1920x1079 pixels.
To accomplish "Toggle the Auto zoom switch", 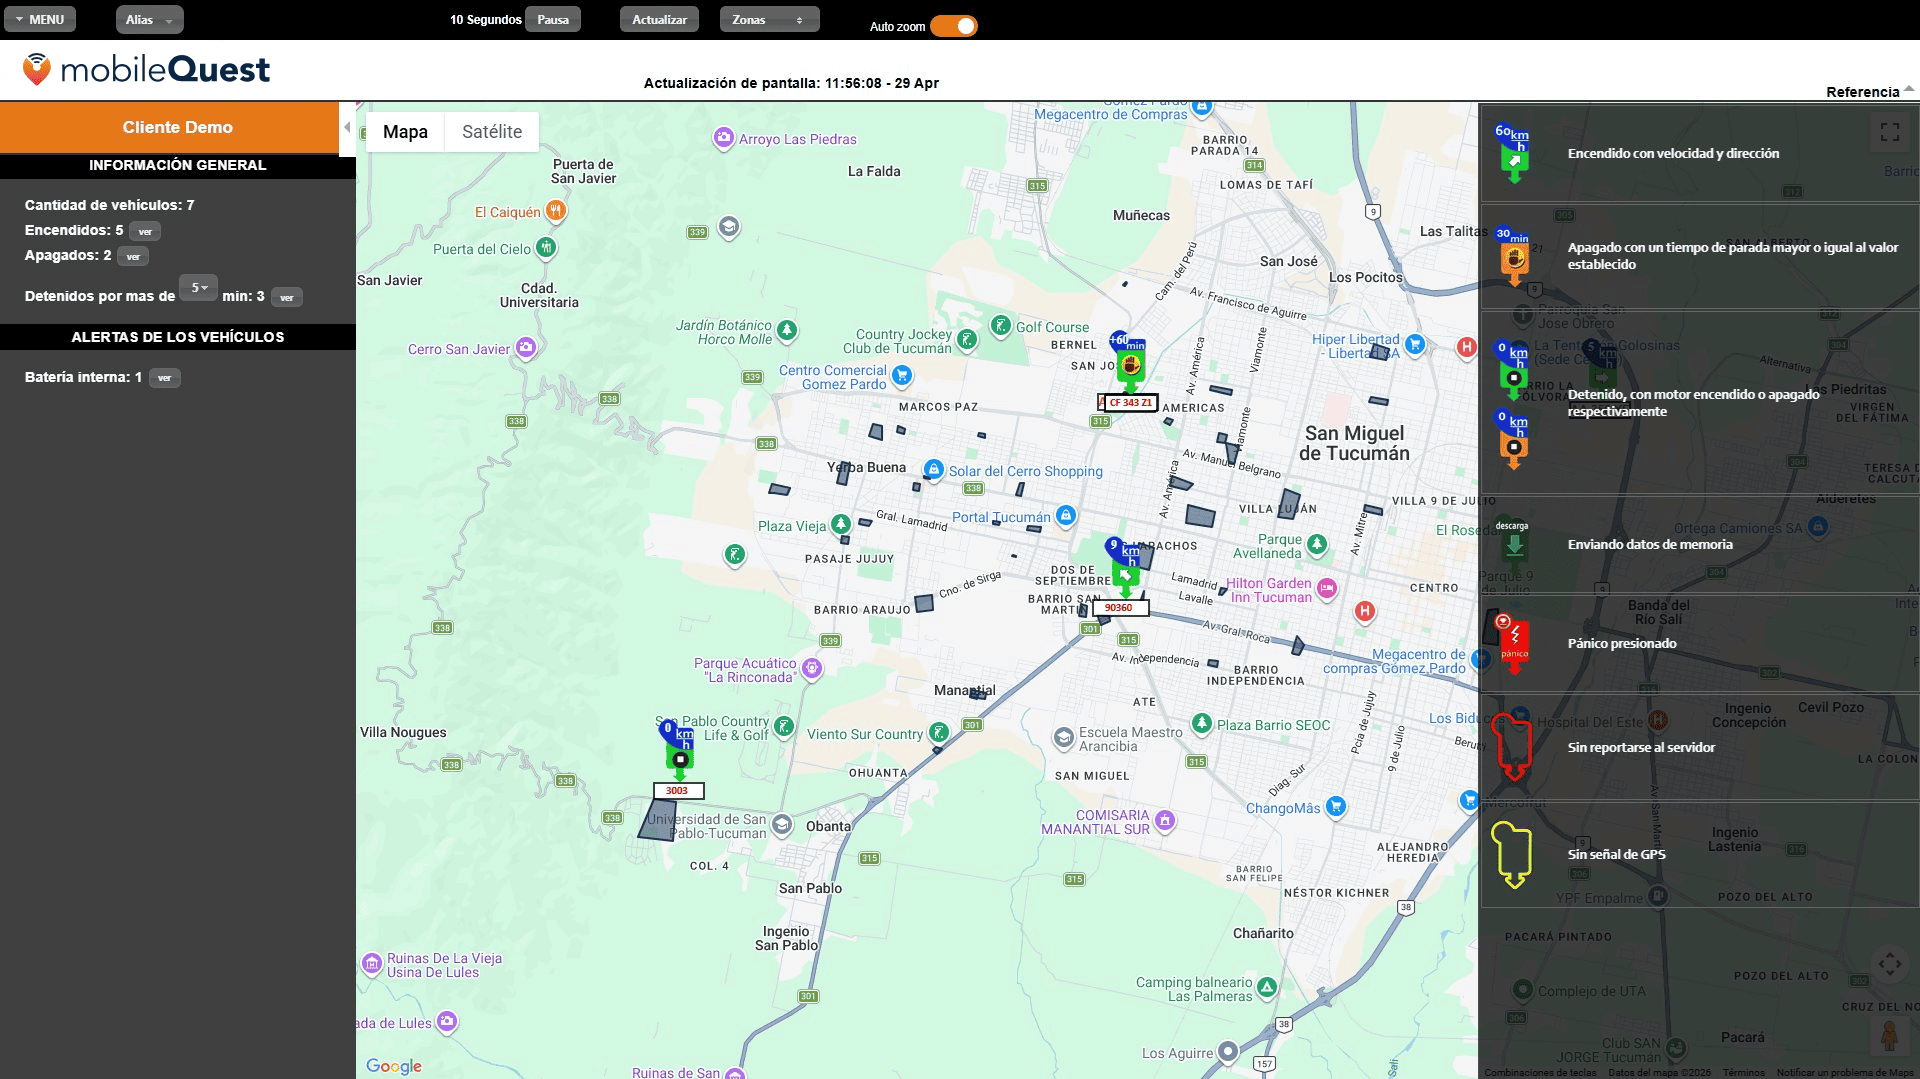I will pyautogui.click(x=954, y=27).
